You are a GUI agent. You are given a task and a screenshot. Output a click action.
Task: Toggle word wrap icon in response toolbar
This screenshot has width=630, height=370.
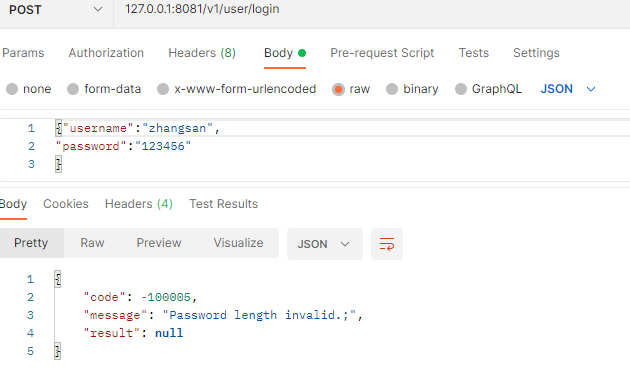coord(387,244)
